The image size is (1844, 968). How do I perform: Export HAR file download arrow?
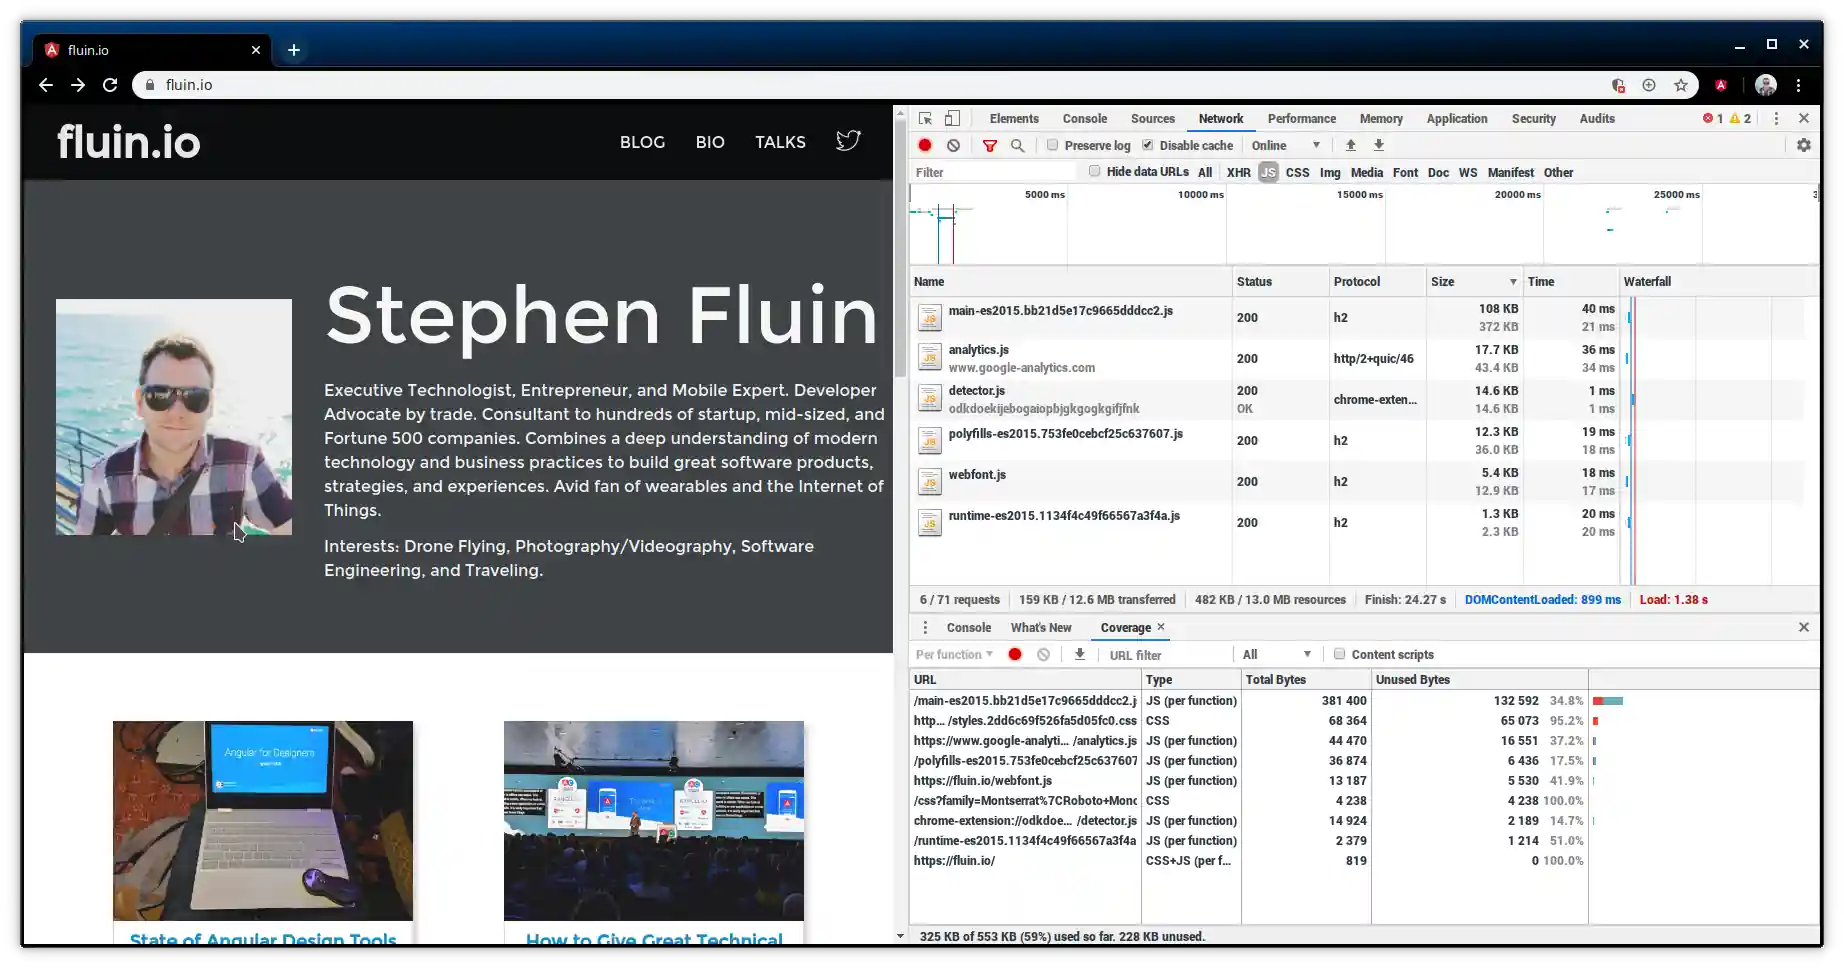coord(1379,145)
